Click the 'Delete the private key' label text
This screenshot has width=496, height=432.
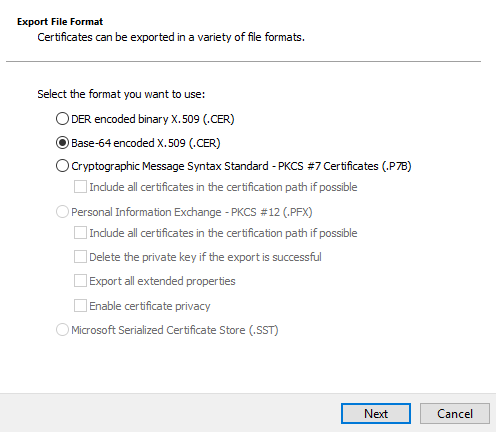tap(205, 257)
